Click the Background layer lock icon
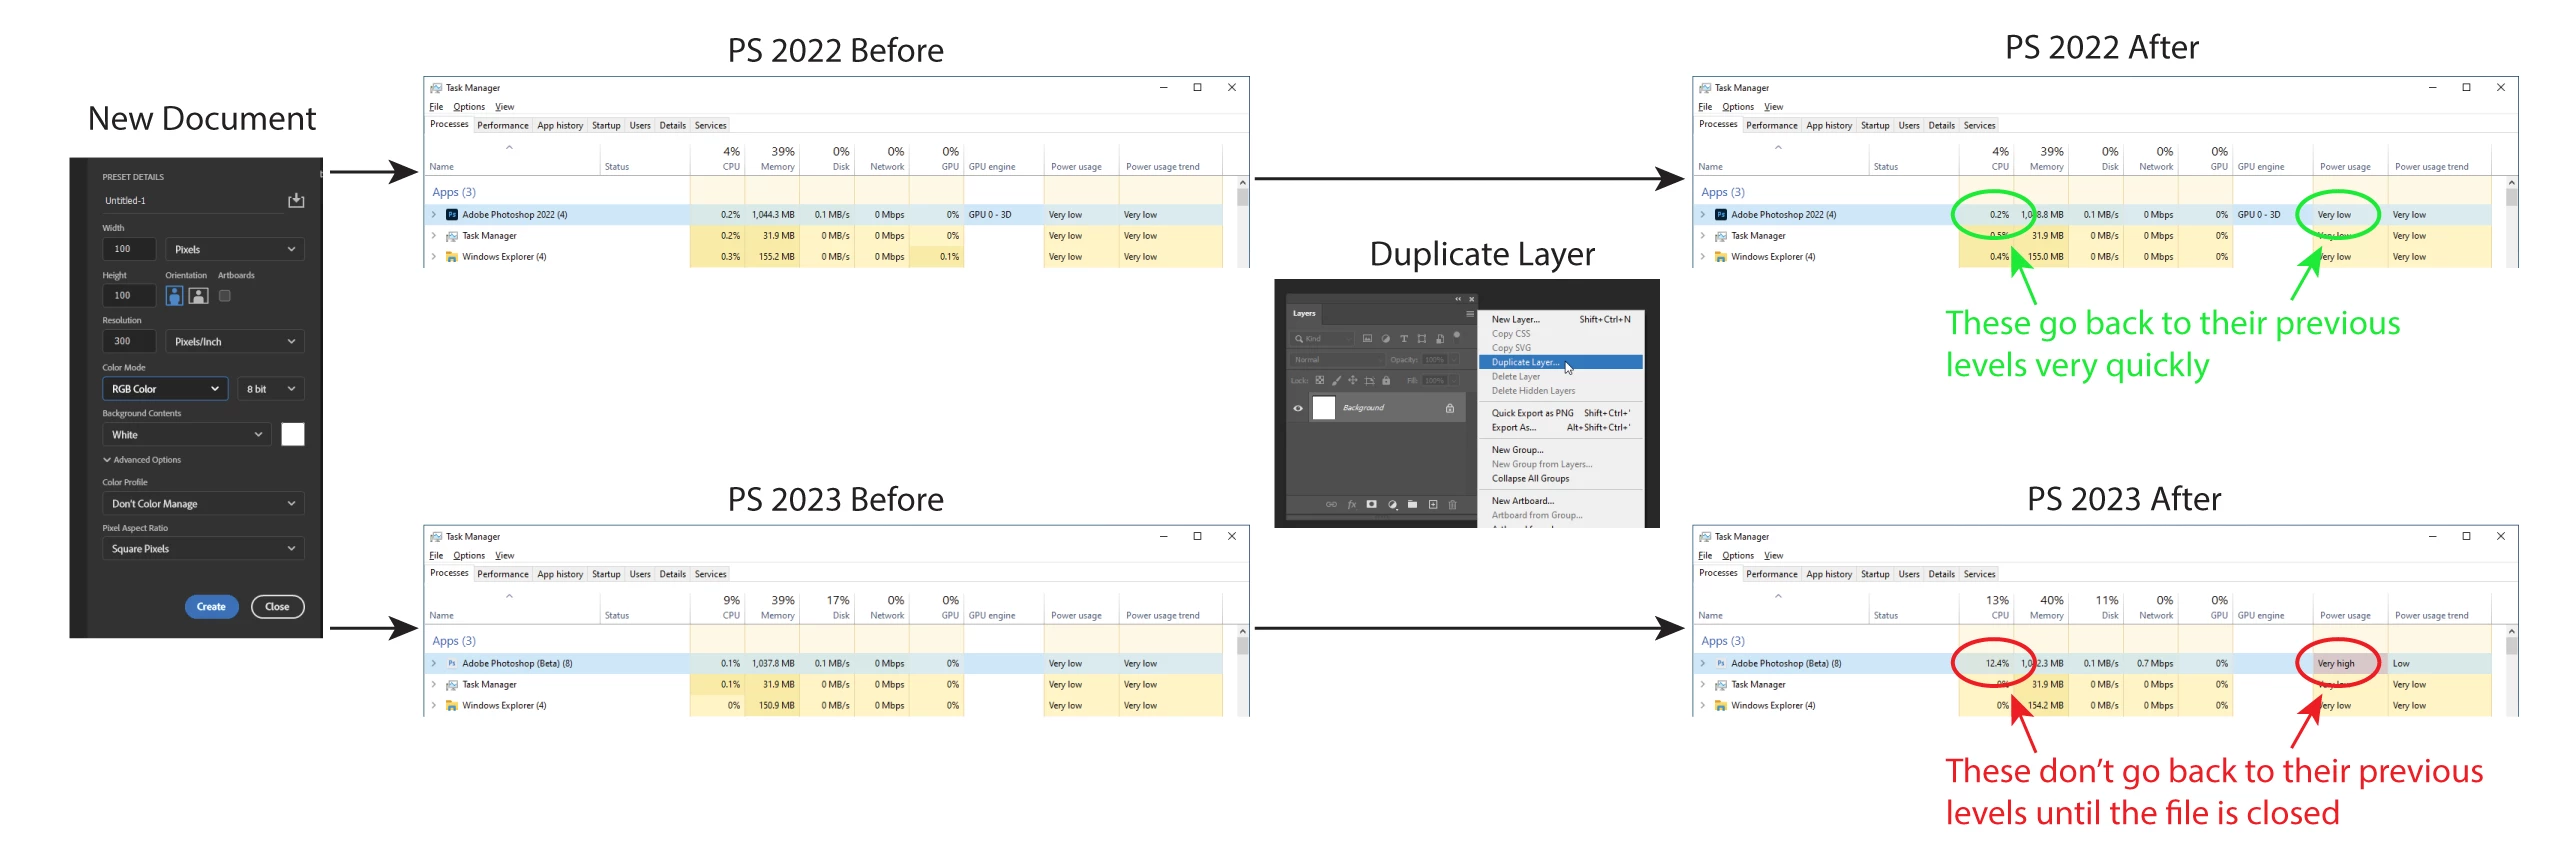 [1450, 408]
